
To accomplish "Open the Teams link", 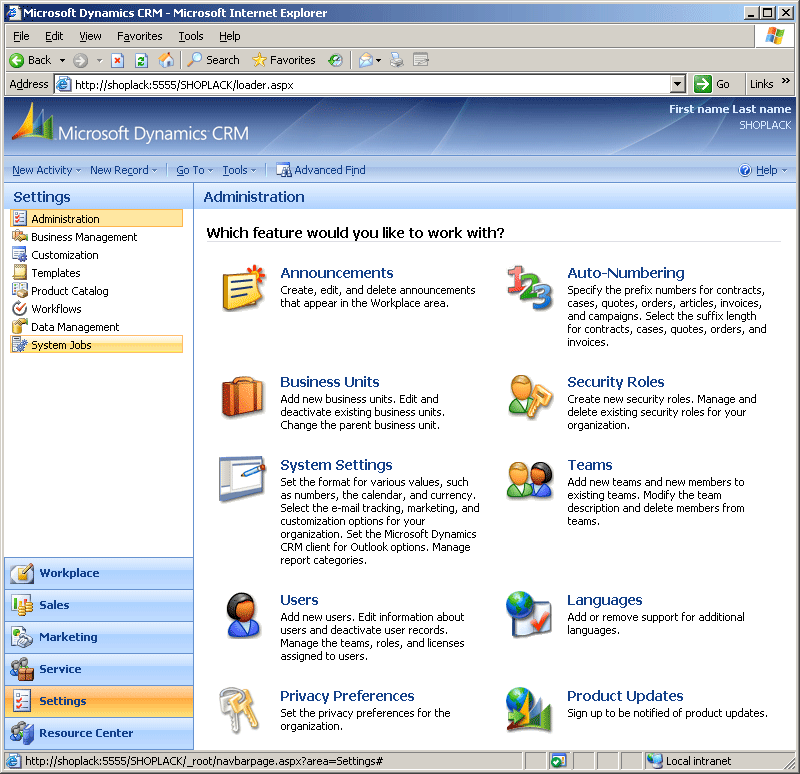I will click(590, 465).
